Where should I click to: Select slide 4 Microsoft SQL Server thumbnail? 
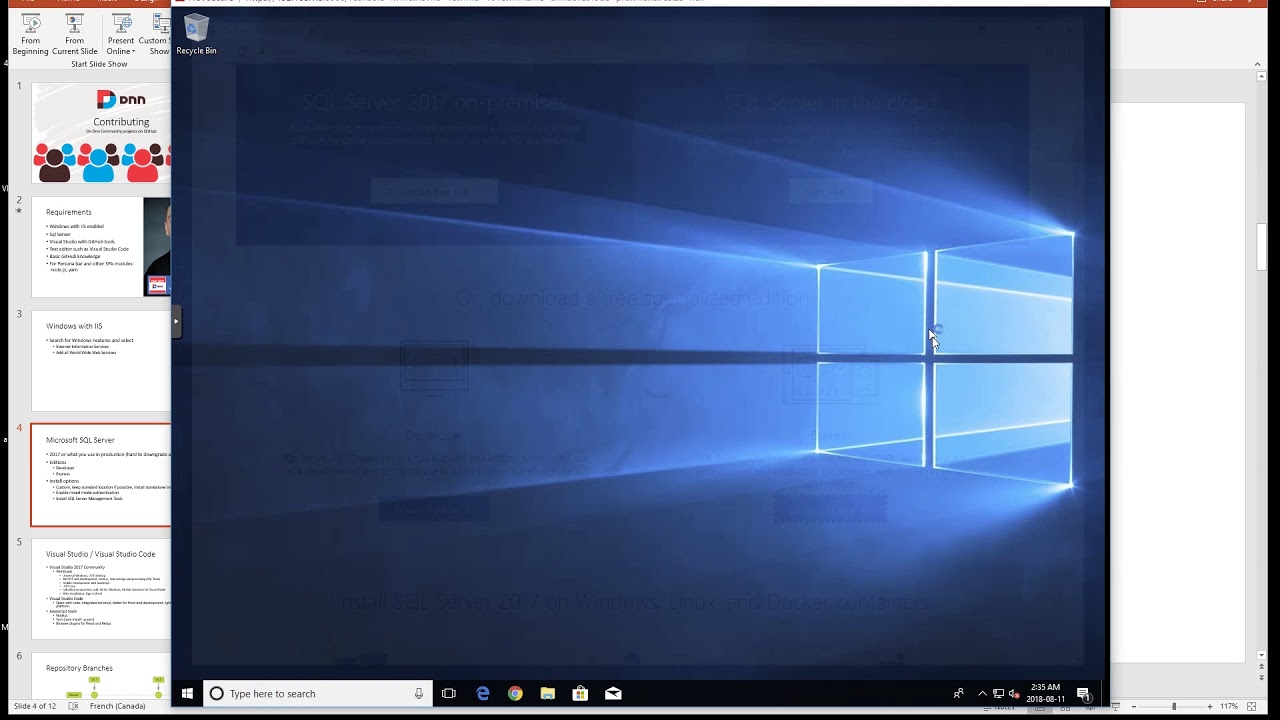101,475
